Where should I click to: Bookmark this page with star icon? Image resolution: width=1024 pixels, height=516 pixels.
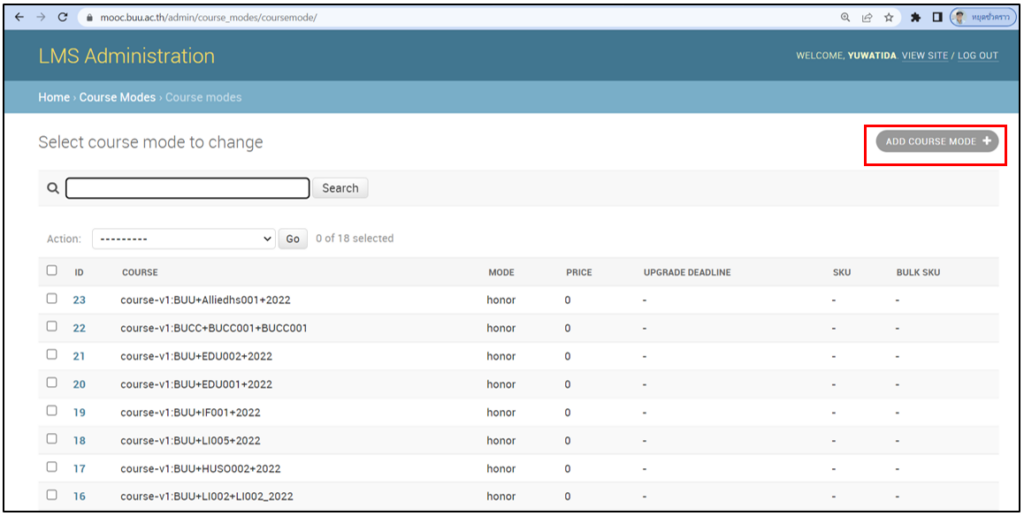pyautogui.click(x=888, y=17)
